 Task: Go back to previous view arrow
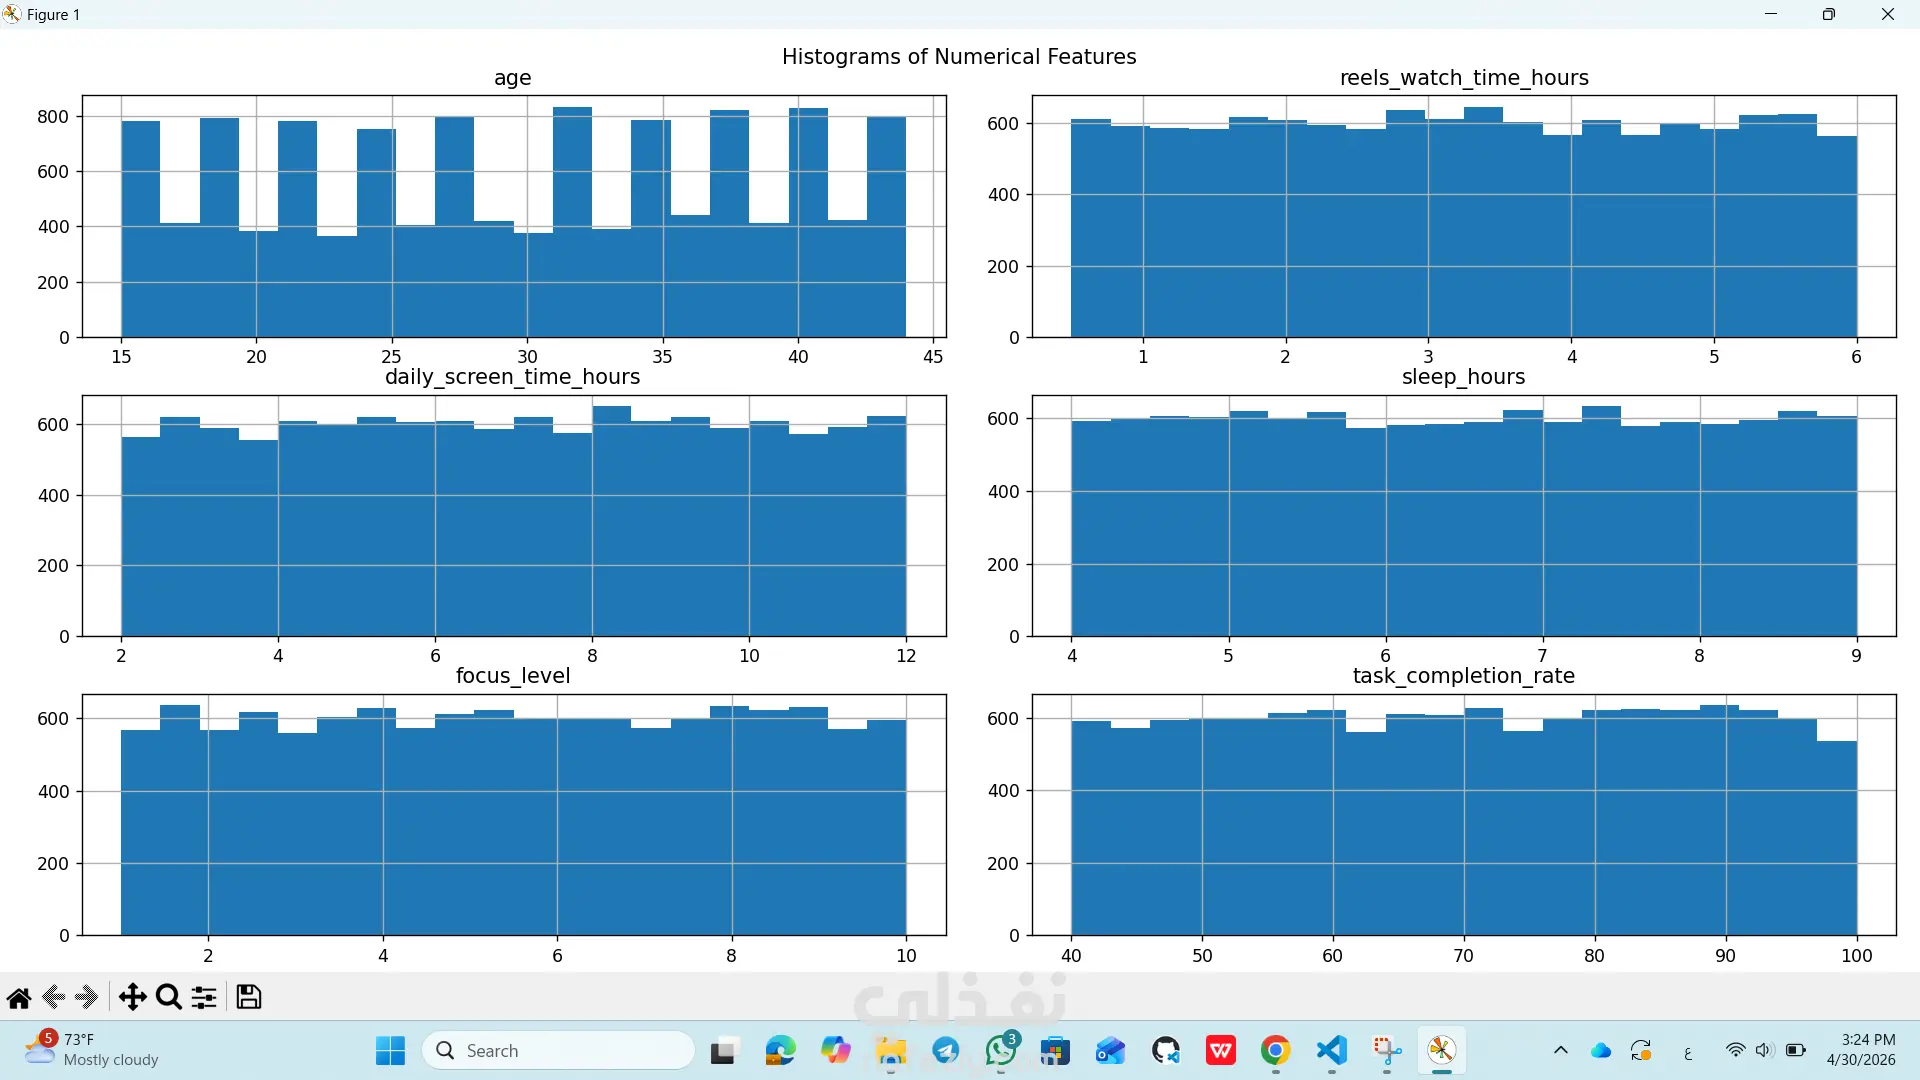click(x=54, y=997)
